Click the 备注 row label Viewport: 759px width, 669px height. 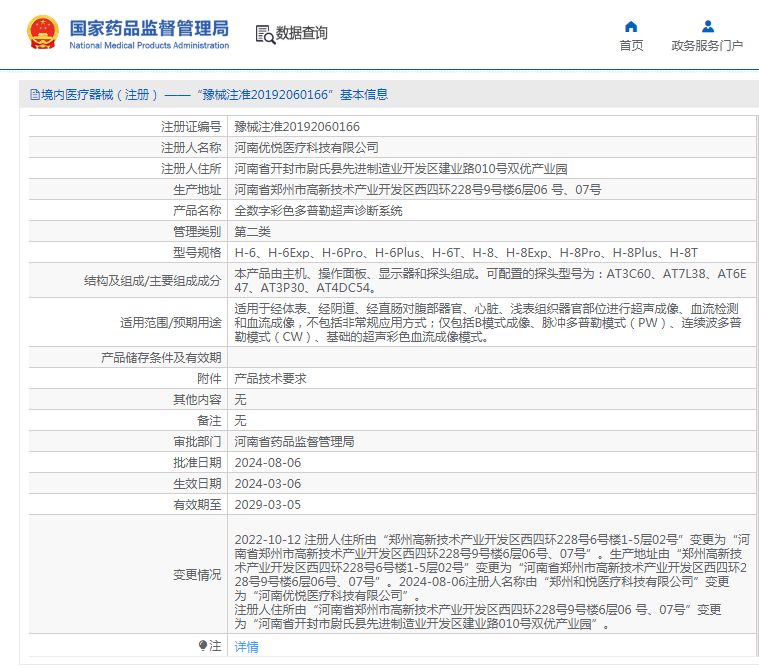[x=209, y=421]
